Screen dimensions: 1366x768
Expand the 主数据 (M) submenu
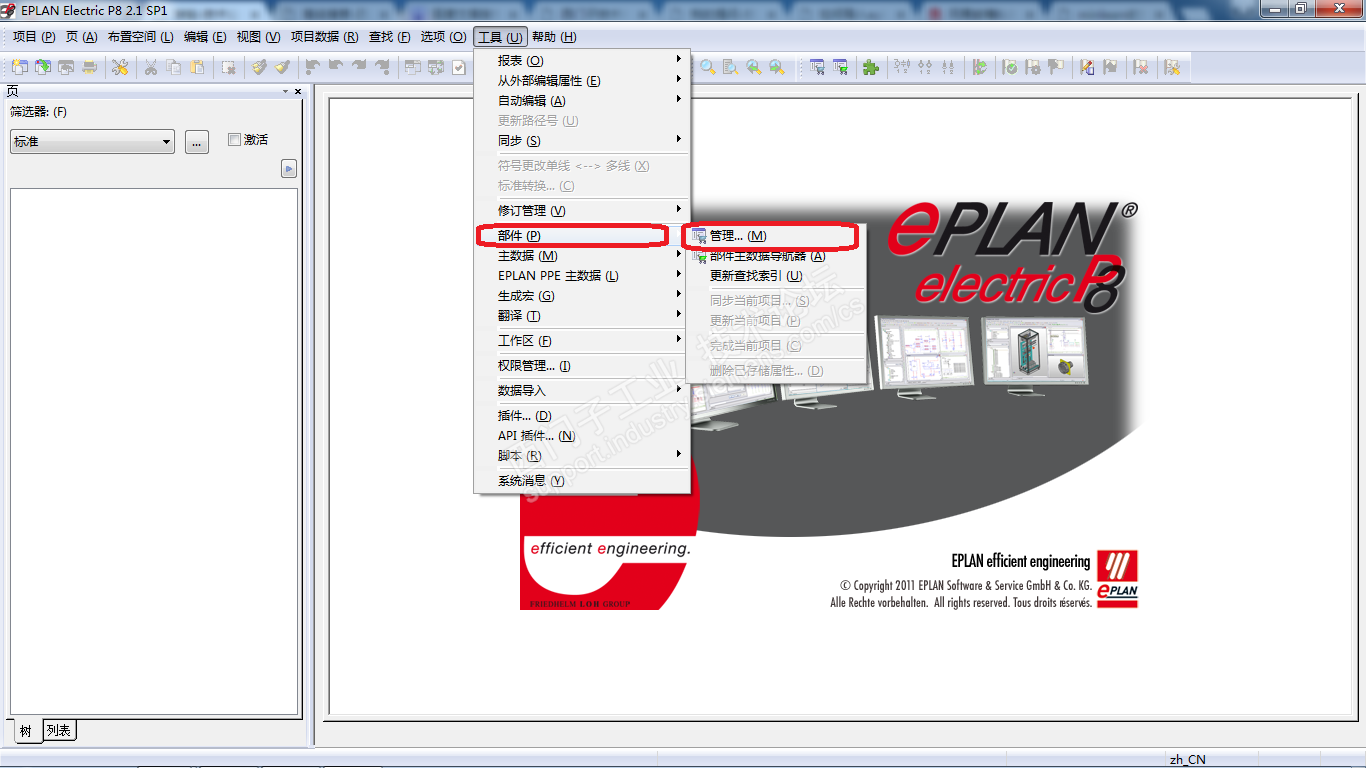pyautogui.click(x=582, y=256)
